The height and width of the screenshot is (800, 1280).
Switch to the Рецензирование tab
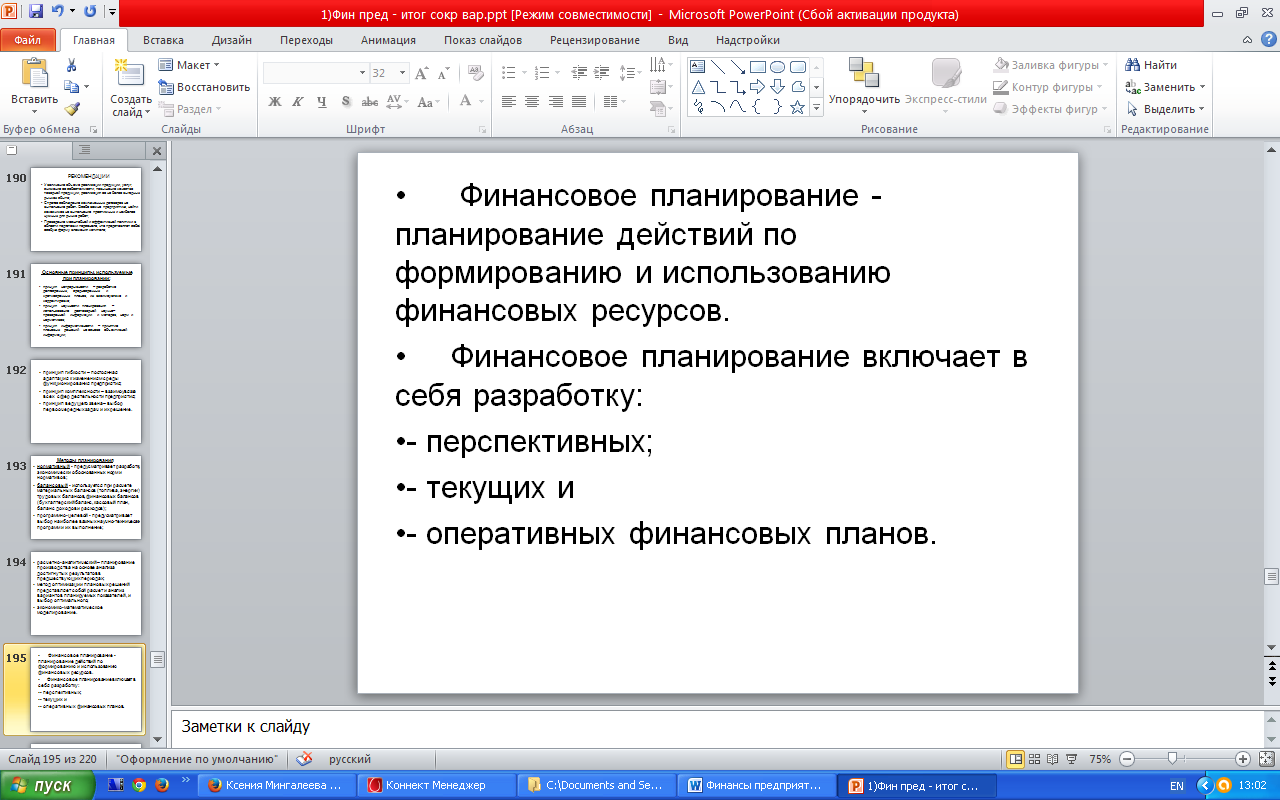(x=595, y=40)
